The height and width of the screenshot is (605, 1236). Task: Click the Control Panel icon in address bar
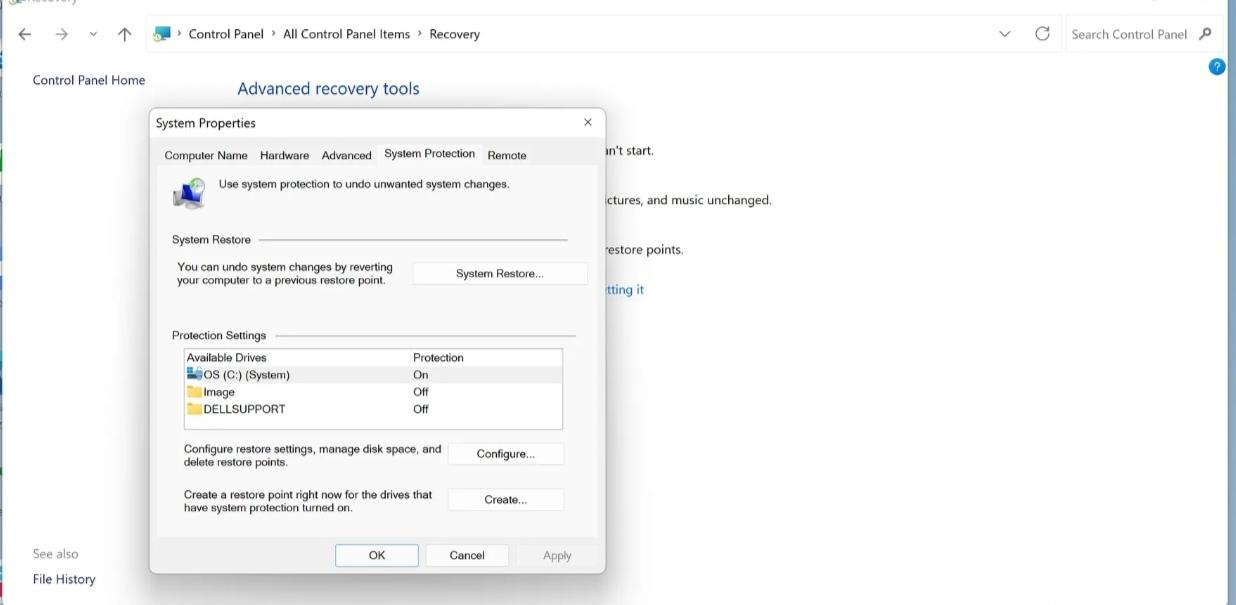(162, 34)
